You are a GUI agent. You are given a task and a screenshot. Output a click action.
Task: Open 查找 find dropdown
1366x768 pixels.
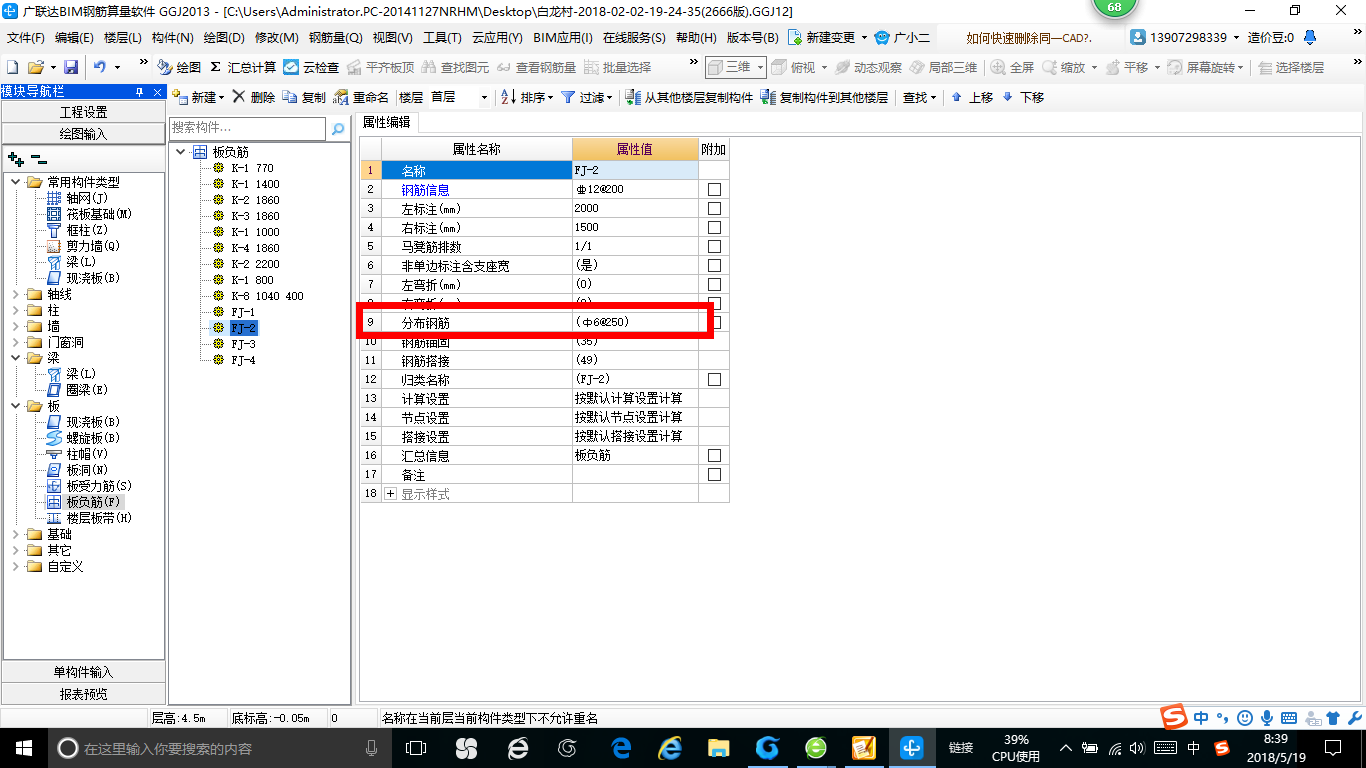tap(919, 97)
